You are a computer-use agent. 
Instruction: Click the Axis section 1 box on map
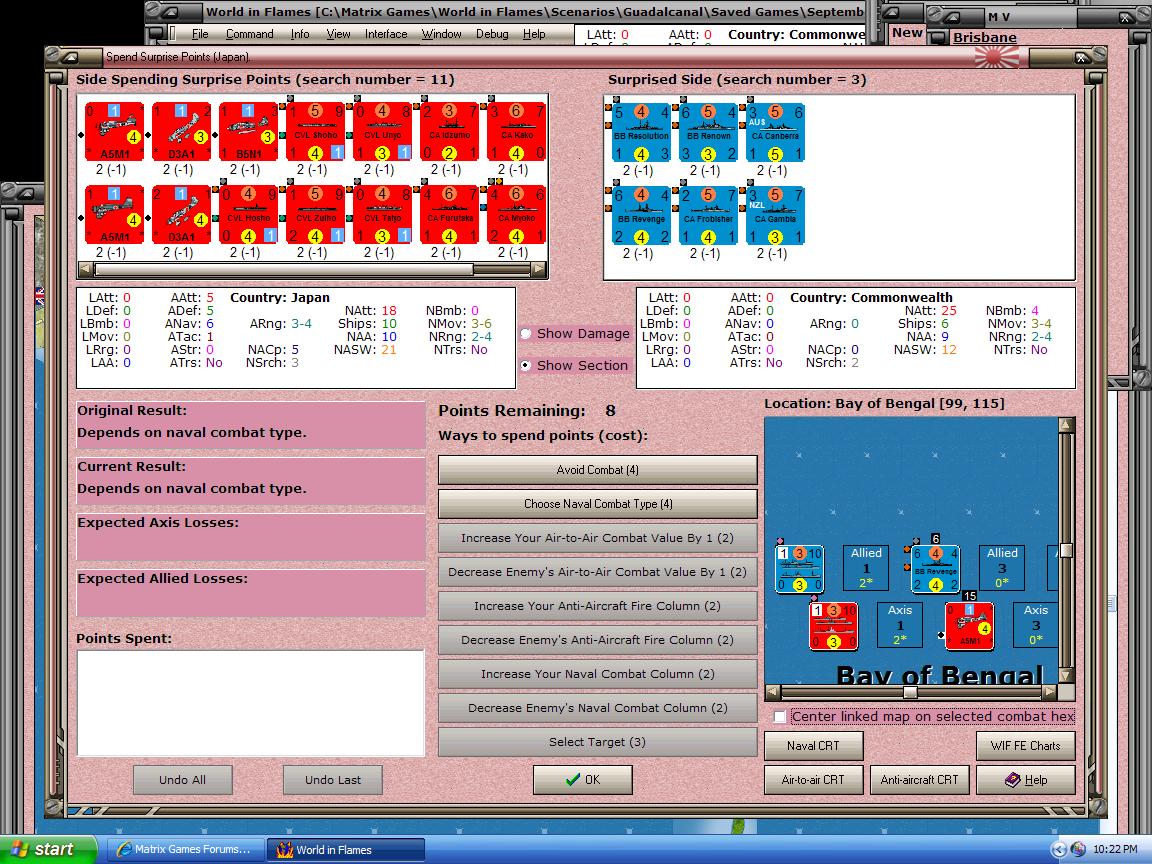[900, 624]
